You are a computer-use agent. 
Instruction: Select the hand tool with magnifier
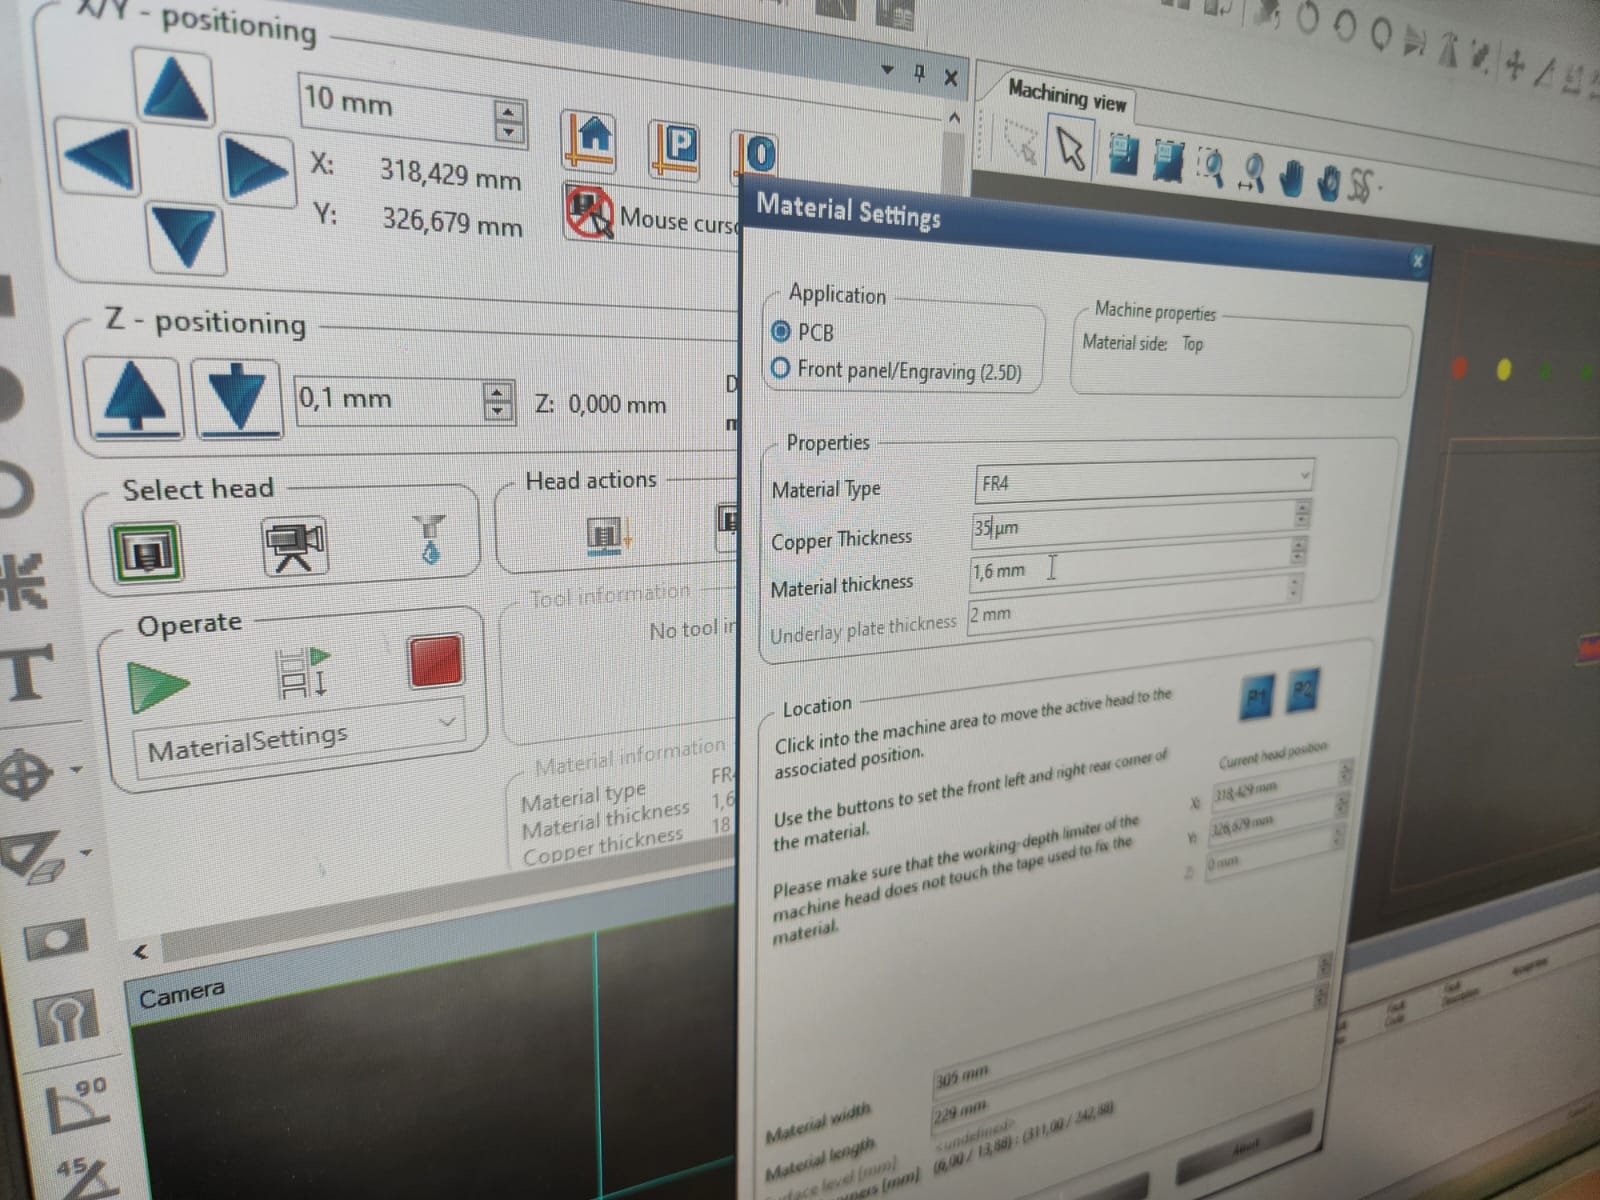coord(1328,183)
